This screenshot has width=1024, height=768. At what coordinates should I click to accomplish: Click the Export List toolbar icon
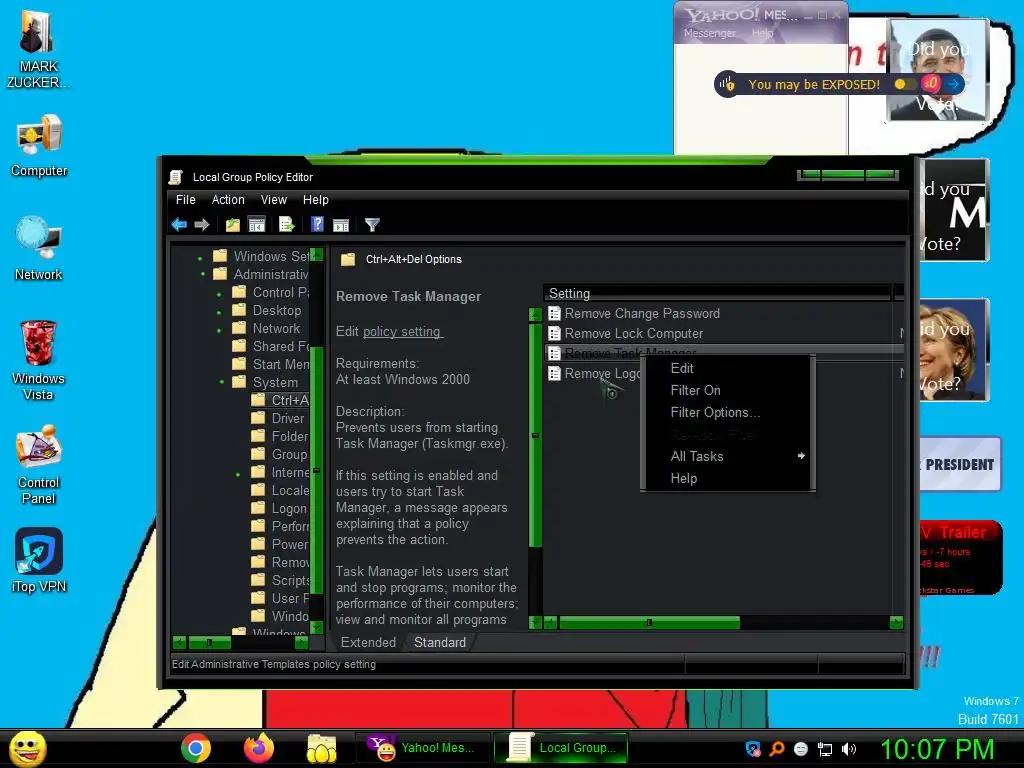(x=287, y=225)
